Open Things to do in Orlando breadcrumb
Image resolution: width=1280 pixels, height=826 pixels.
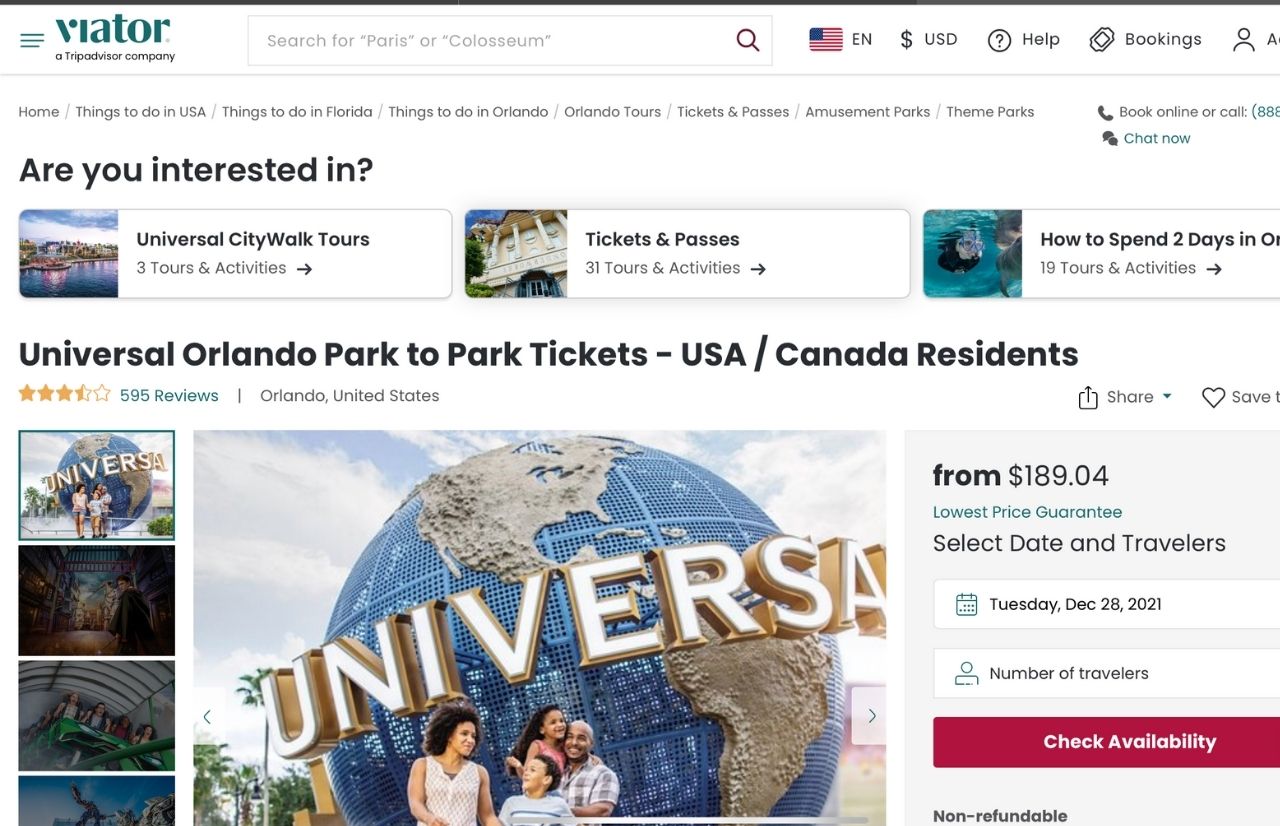468,112
